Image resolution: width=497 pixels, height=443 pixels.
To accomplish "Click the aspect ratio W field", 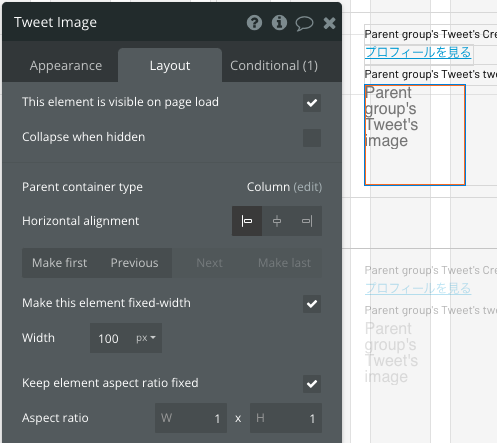I will [191, 418].
